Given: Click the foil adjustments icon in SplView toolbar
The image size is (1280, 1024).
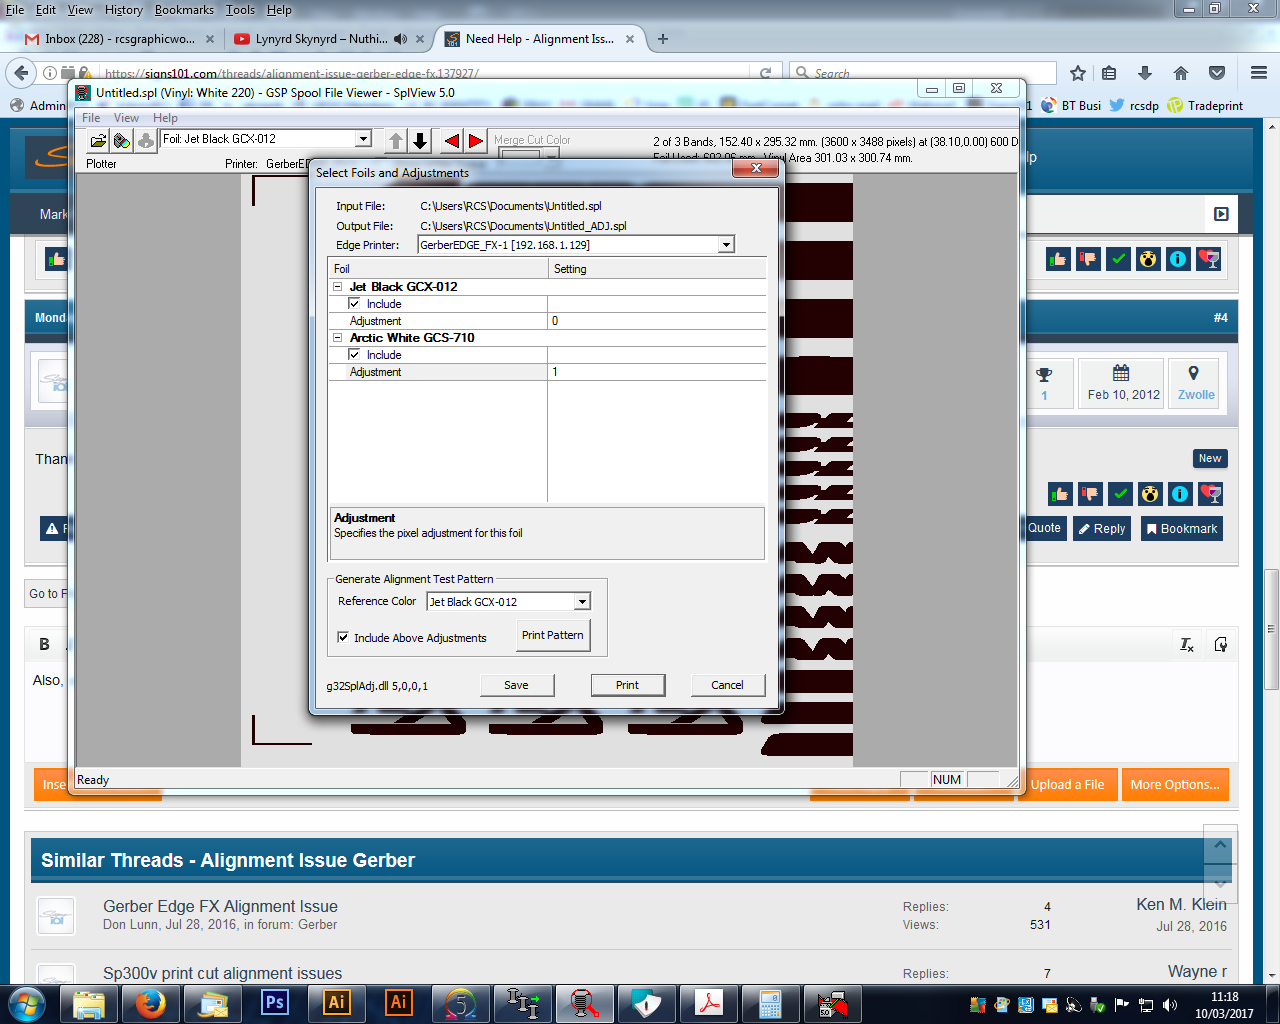Looking at the screenshot, I should pos(121,141).
